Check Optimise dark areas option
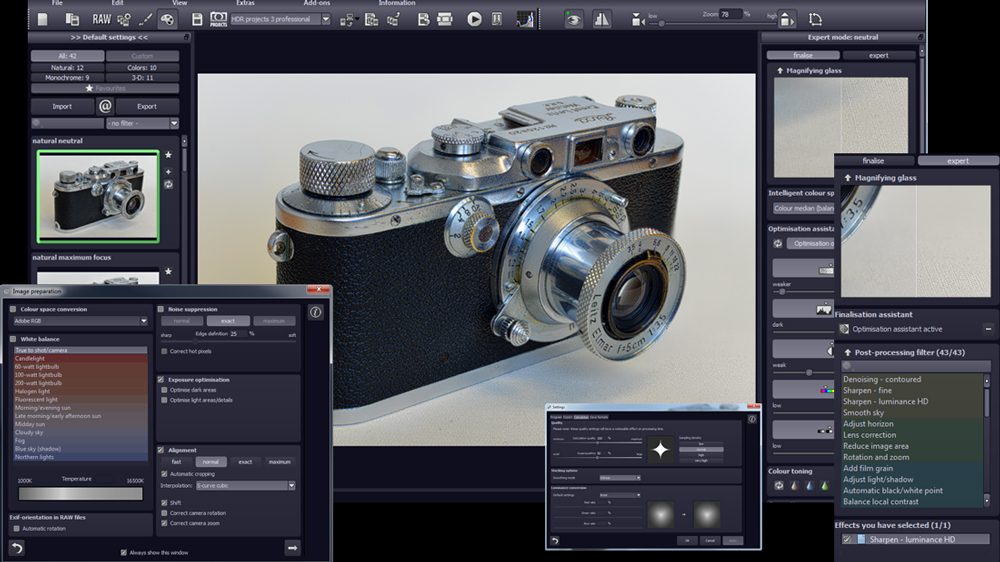This screenshot has width=1000, height=562. tap(164, 390)
